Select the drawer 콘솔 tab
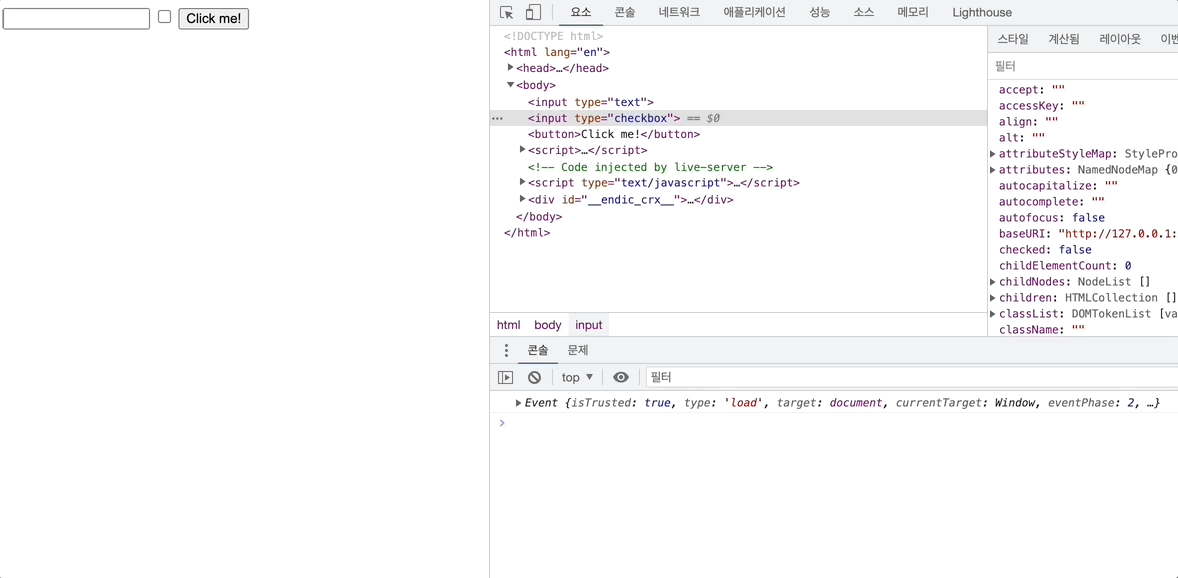This screenshot has width=1178, height=578. point(537,350)
